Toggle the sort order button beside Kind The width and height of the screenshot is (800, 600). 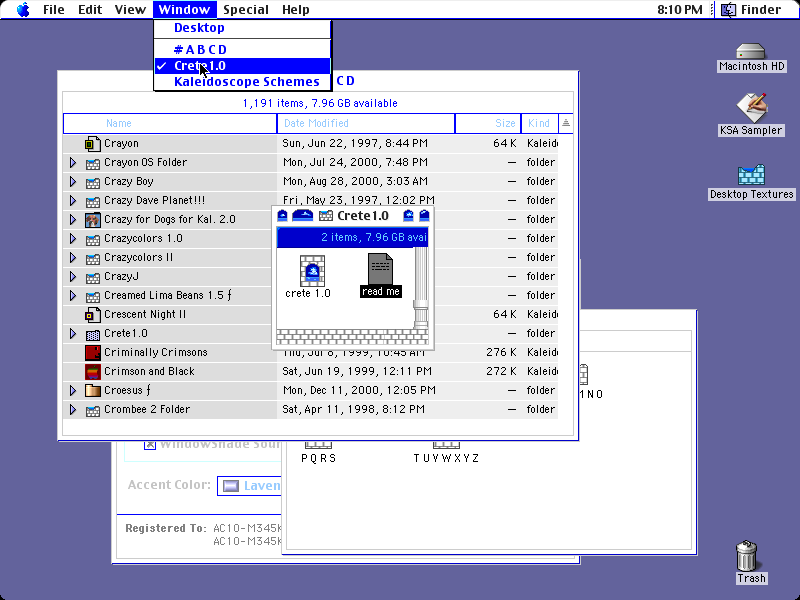coord(566,123)
